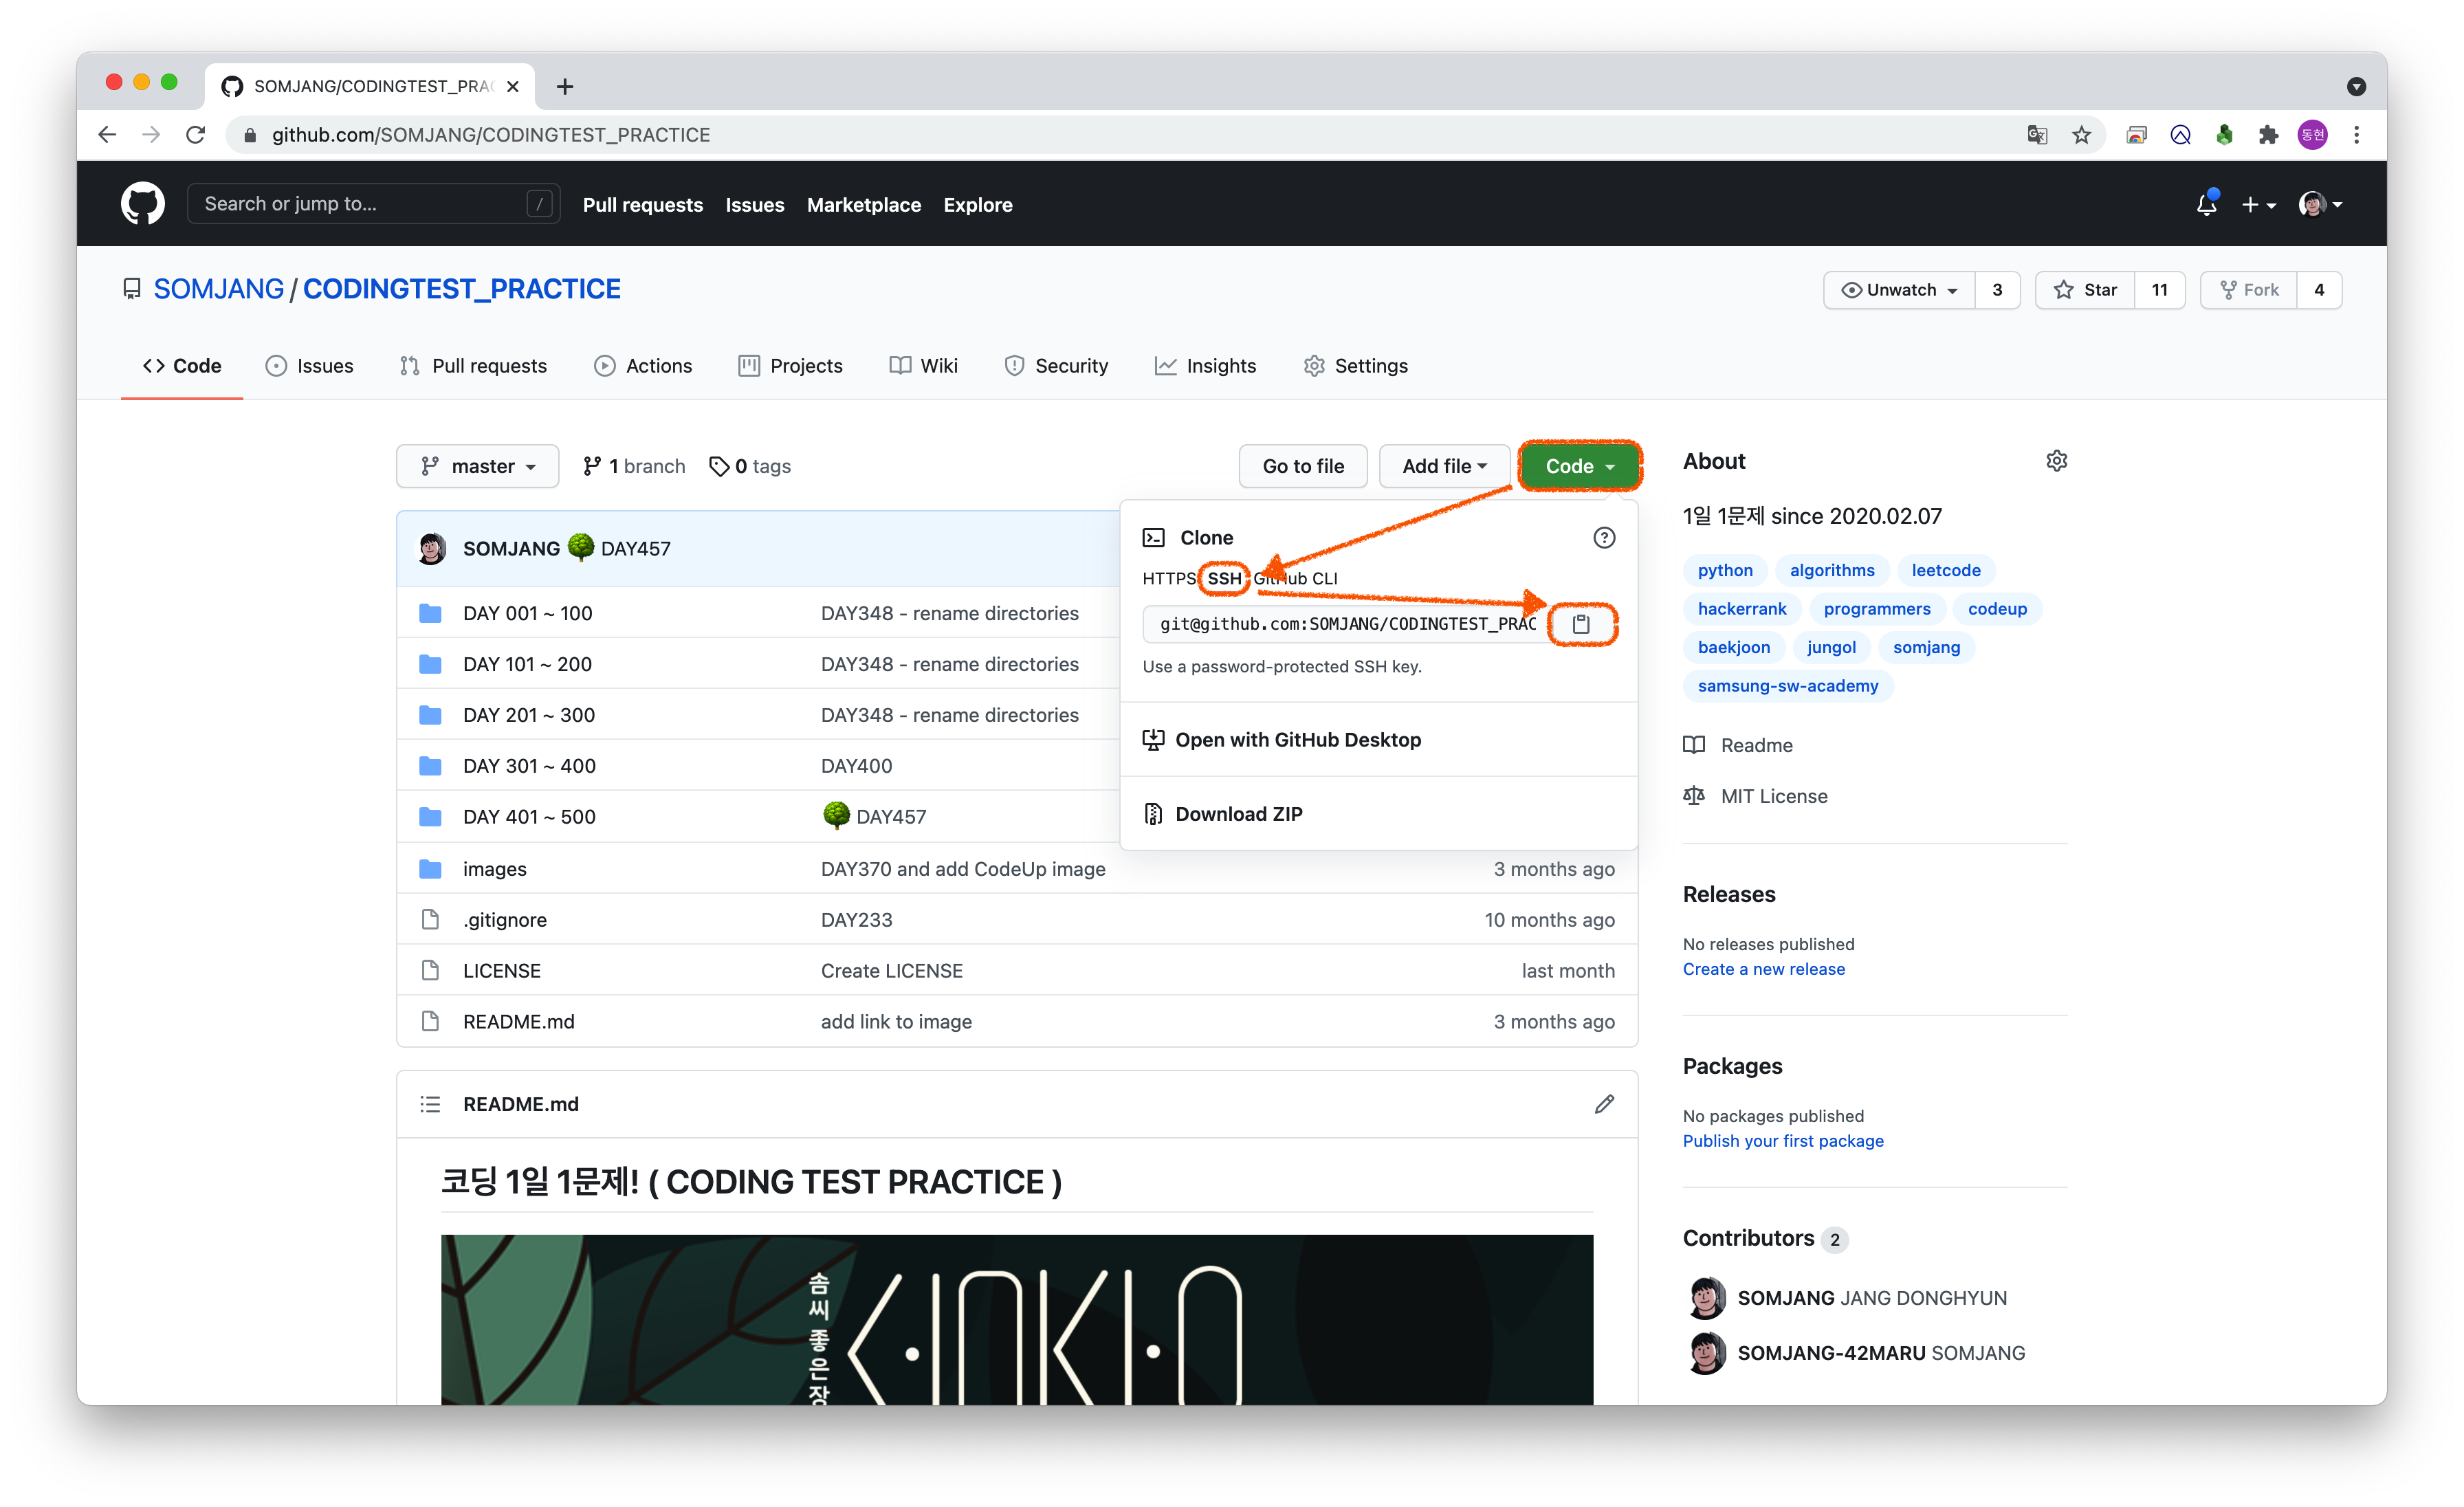The image size is (2464, 1507).
Task: Copy the SSH clone URL with clipboard icon
Action: point(1581,624)
